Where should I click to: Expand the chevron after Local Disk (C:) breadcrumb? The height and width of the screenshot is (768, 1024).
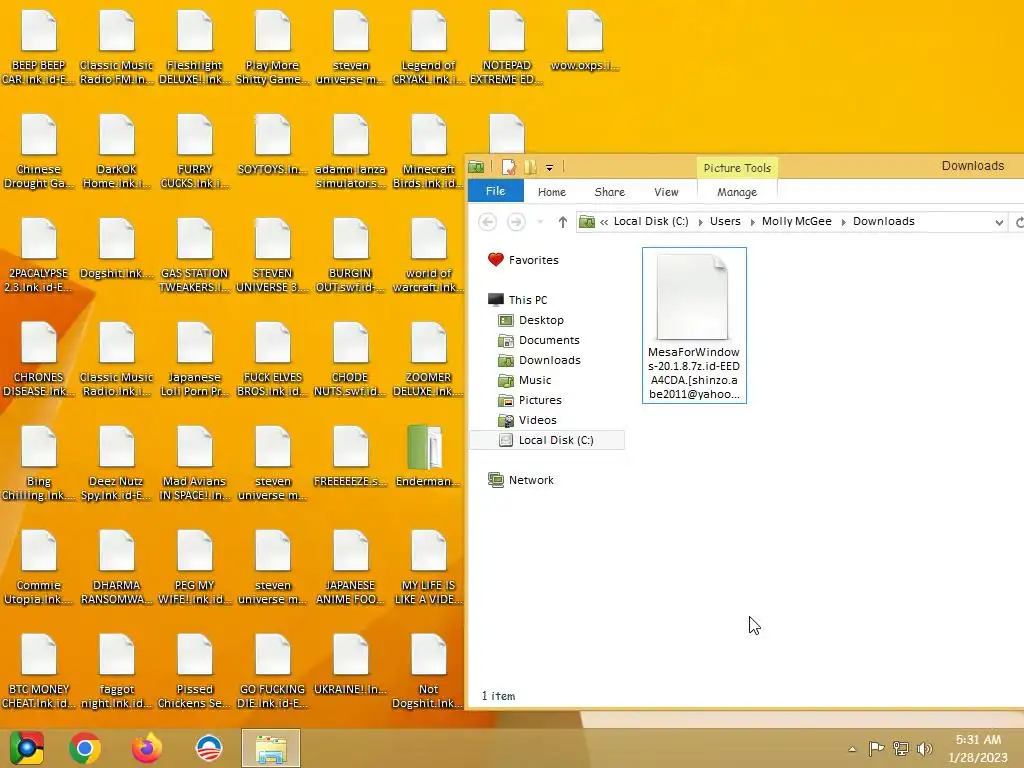coord(701,222)
